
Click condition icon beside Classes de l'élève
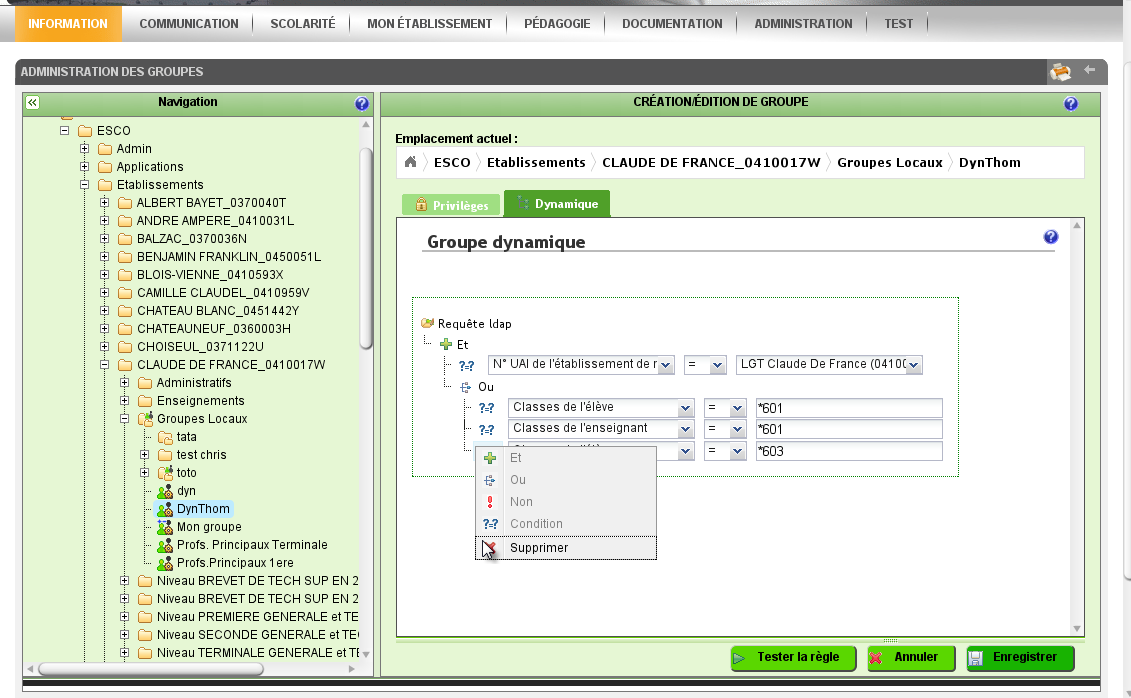pyautogui.click(x=488, y=408)
